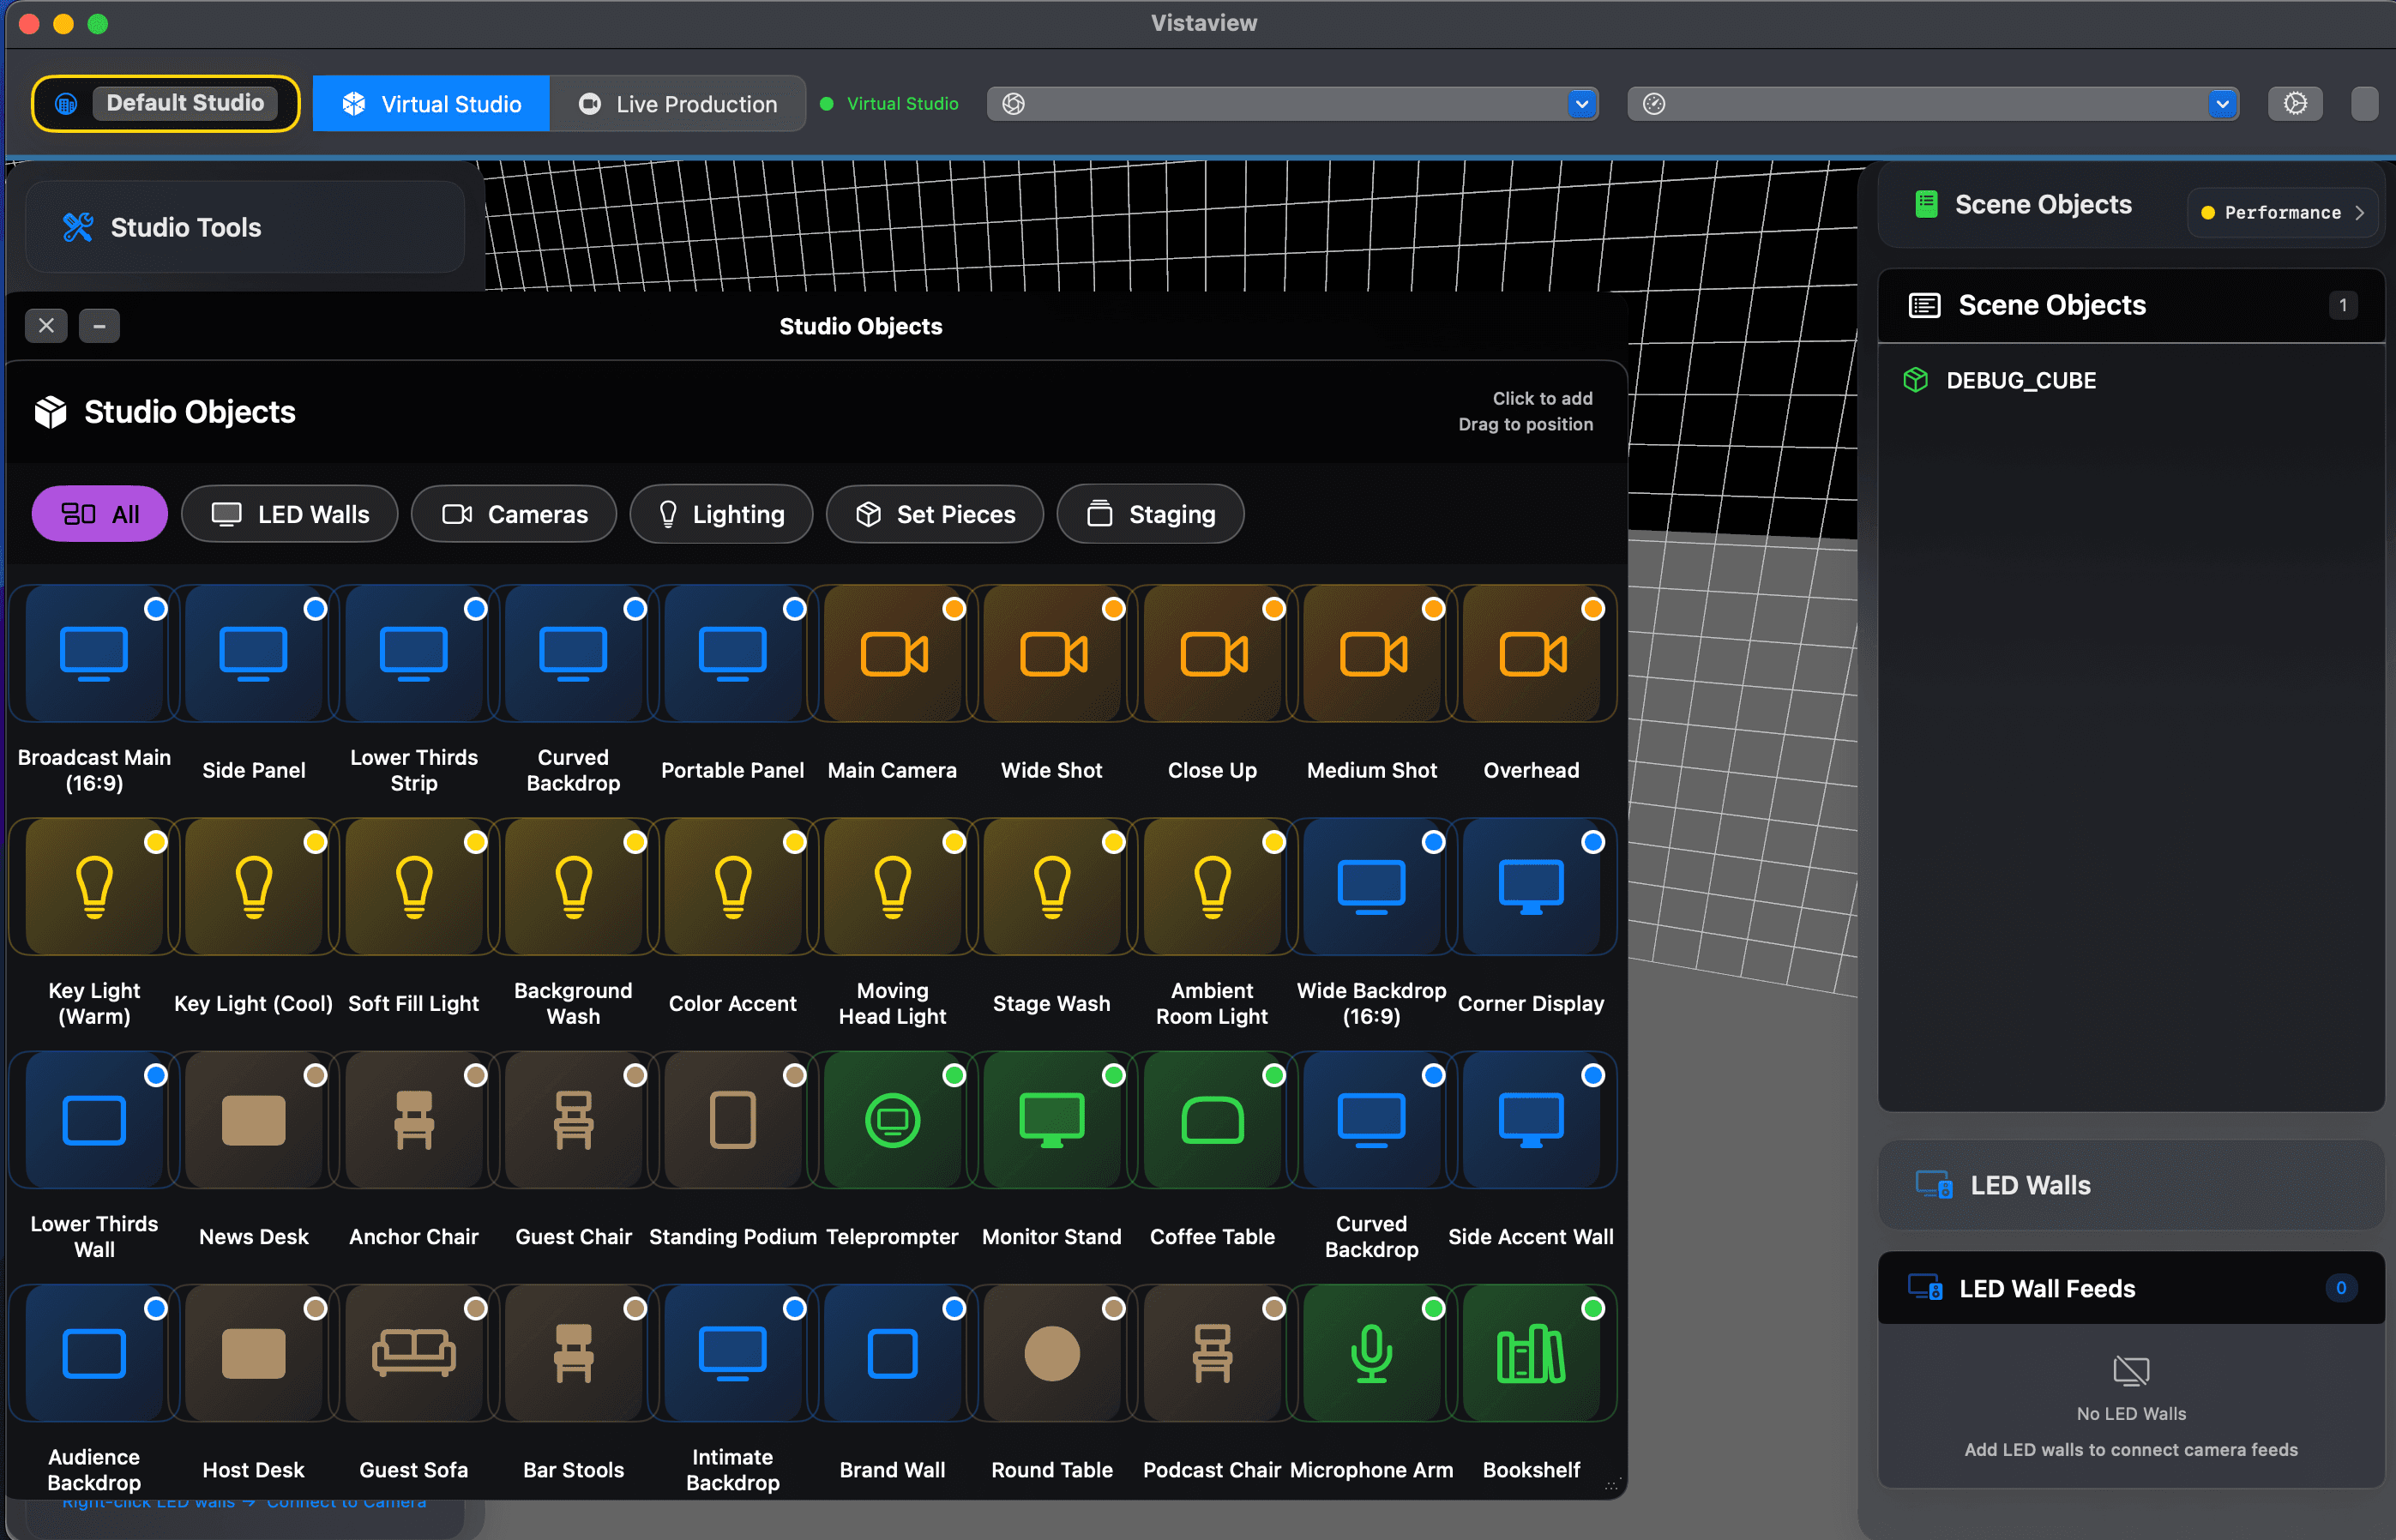
Task: Add the Broadcast Main (16:9) LED wall
Action: pos(94,655)
